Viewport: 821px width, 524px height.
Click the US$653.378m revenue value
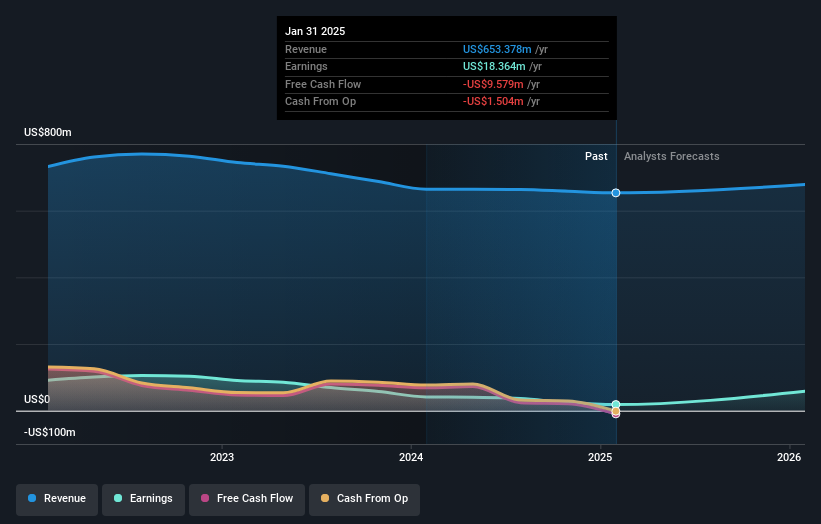(x=497, y=49)
